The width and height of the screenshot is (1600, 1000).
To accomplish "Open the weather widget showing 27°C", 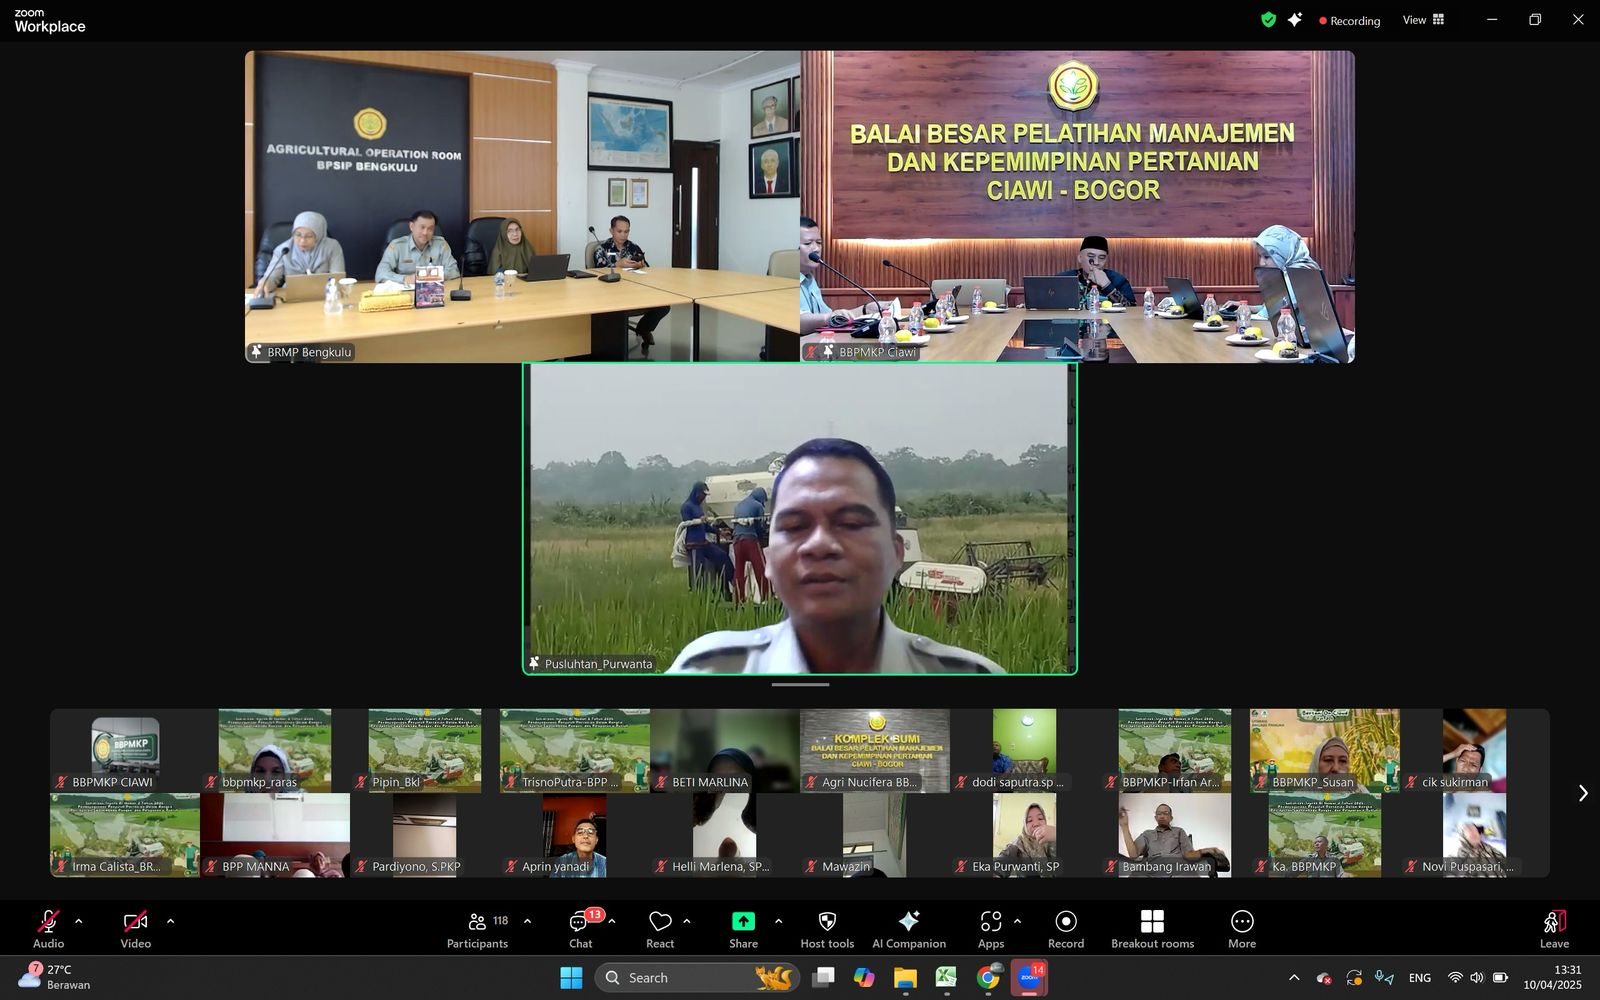I will pyautogui.click(x=55, y=977).
